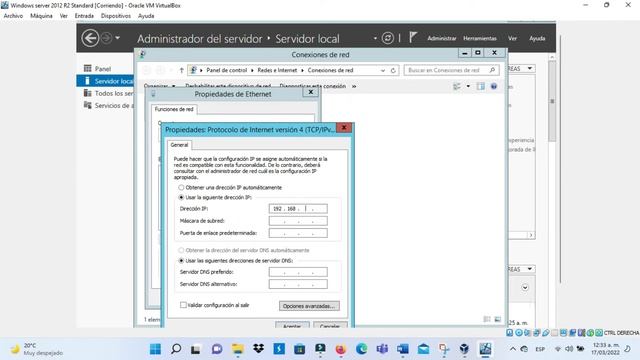Click the Servidor DNS alternativo field
640x360 pixels.
click(x=298, y=284)
